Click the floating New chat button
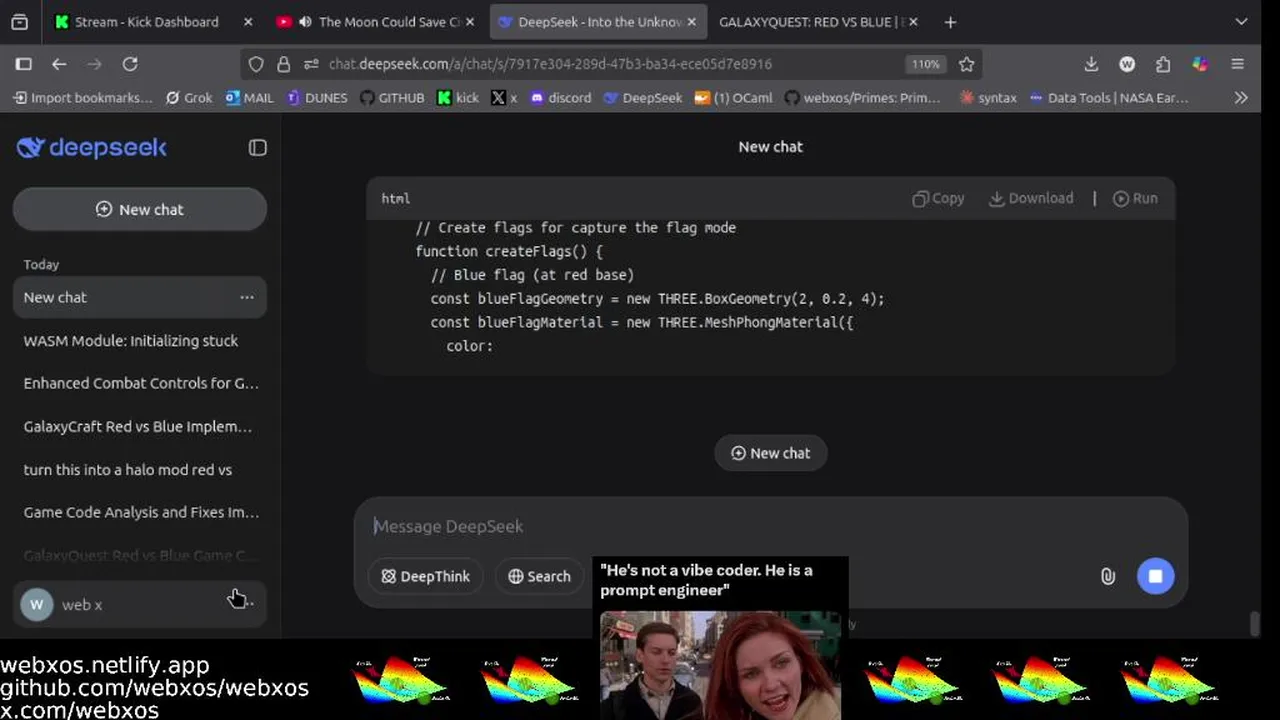The width and height of the screenshot is (1280, 720). click(x=770, y=453)
